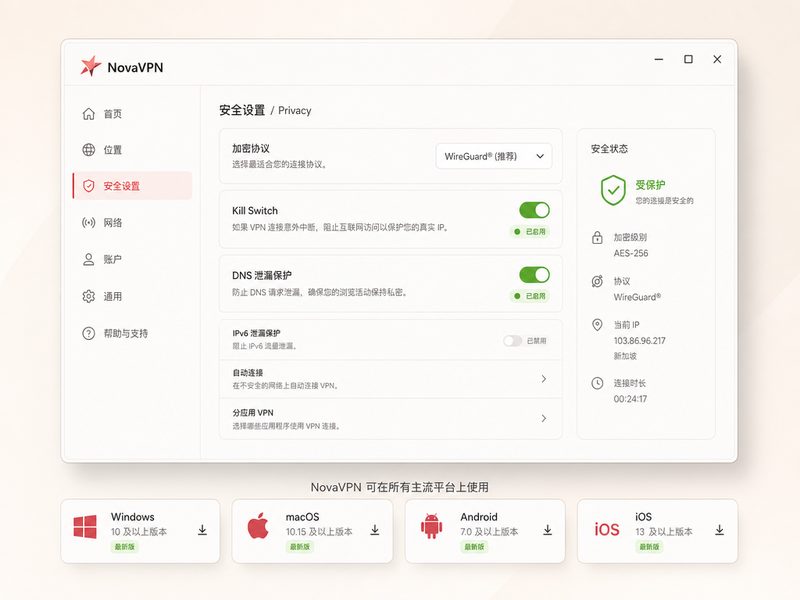The image size is (800, 600).
Task: Click the DNS 泄漏保护 已启用 badge
Action: click(x=530, y=296)
